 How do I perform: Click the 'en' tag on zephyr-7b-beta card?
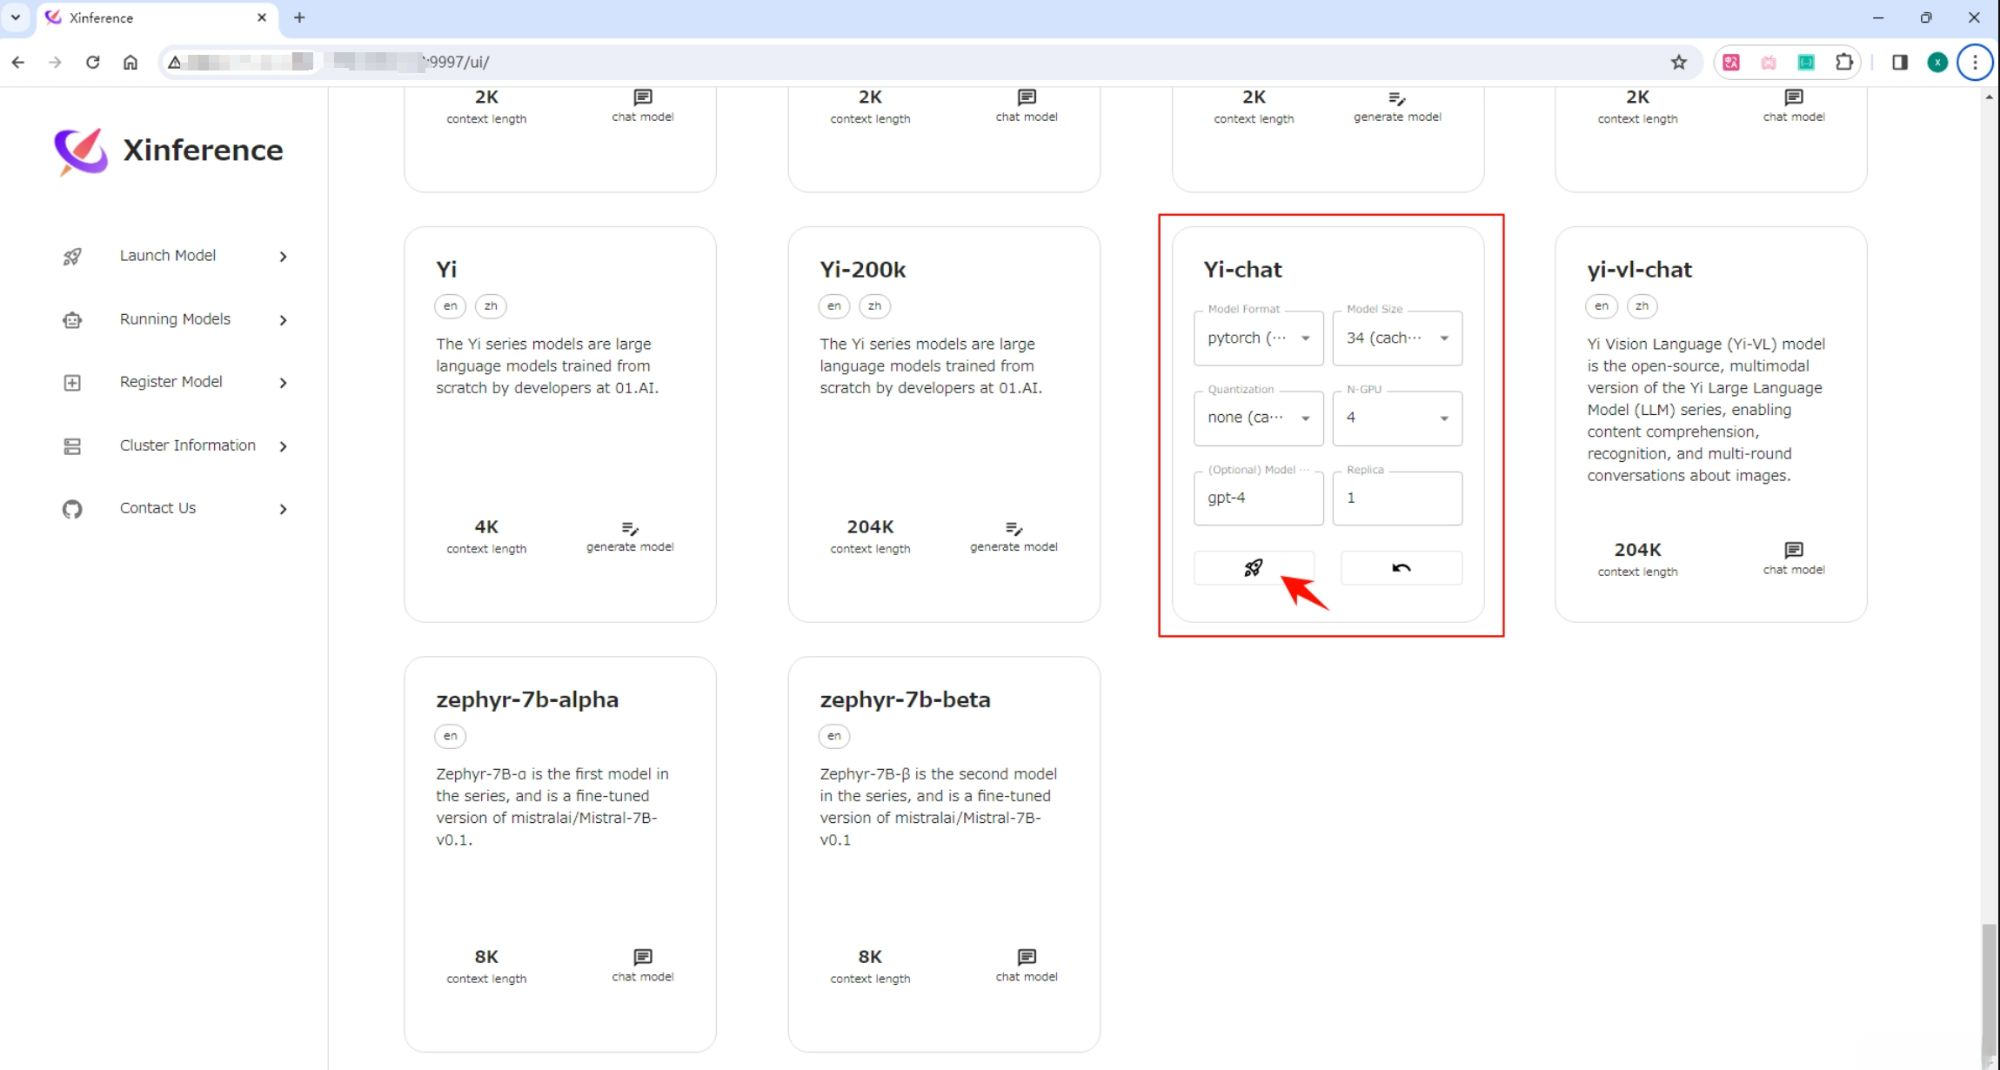tap(834, 736)
